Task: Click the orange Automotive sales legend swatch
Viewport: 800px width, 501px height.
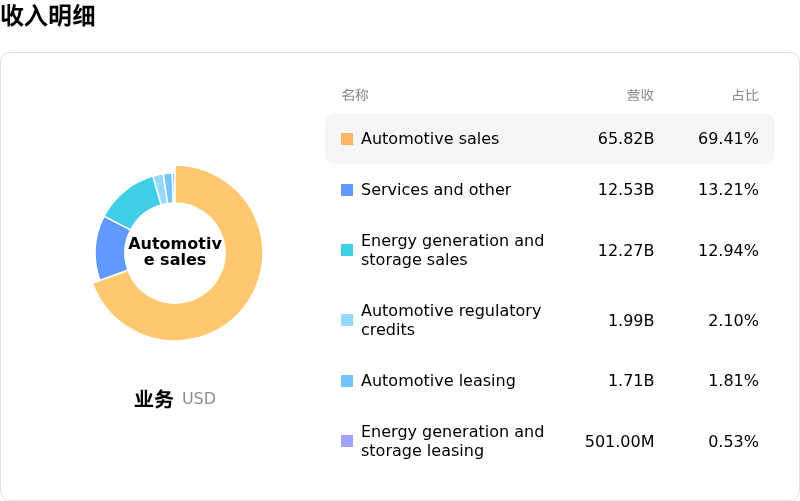Action: click(x=347, y=139)
